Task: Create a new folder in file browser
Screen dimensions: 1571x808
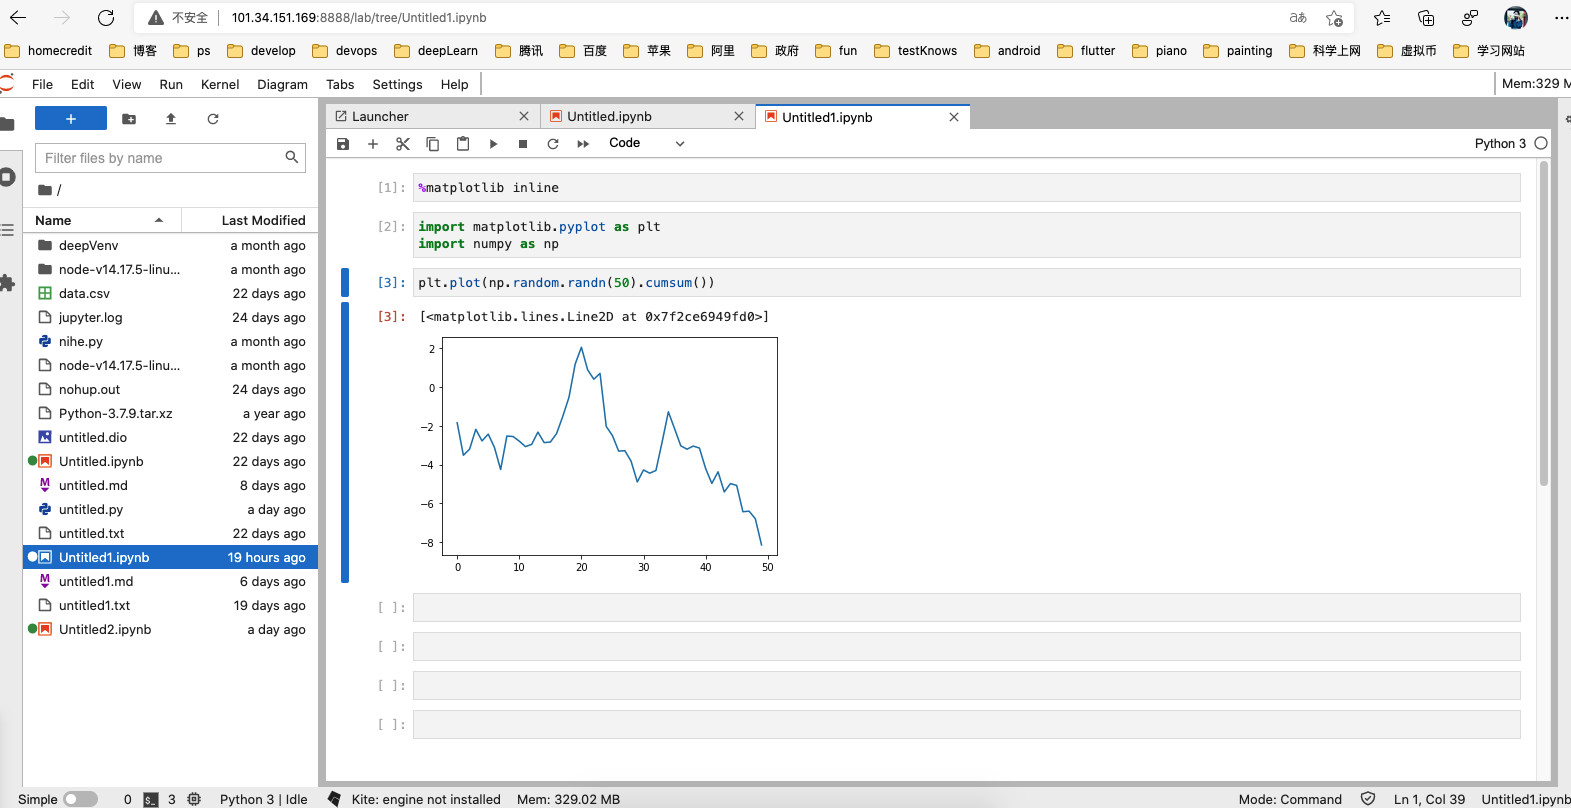Action: pos(129,119)
